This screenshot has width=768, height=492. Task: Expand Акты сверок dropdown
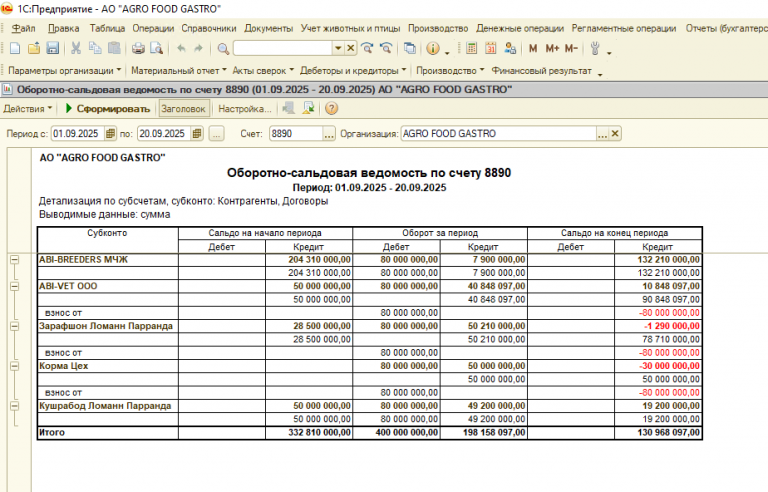[x=263, y=71]
